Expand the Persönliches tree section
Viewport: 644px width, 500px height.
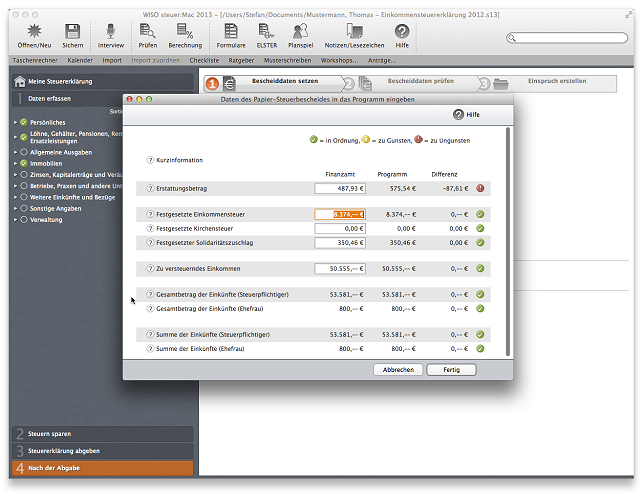tap(16, 122)
